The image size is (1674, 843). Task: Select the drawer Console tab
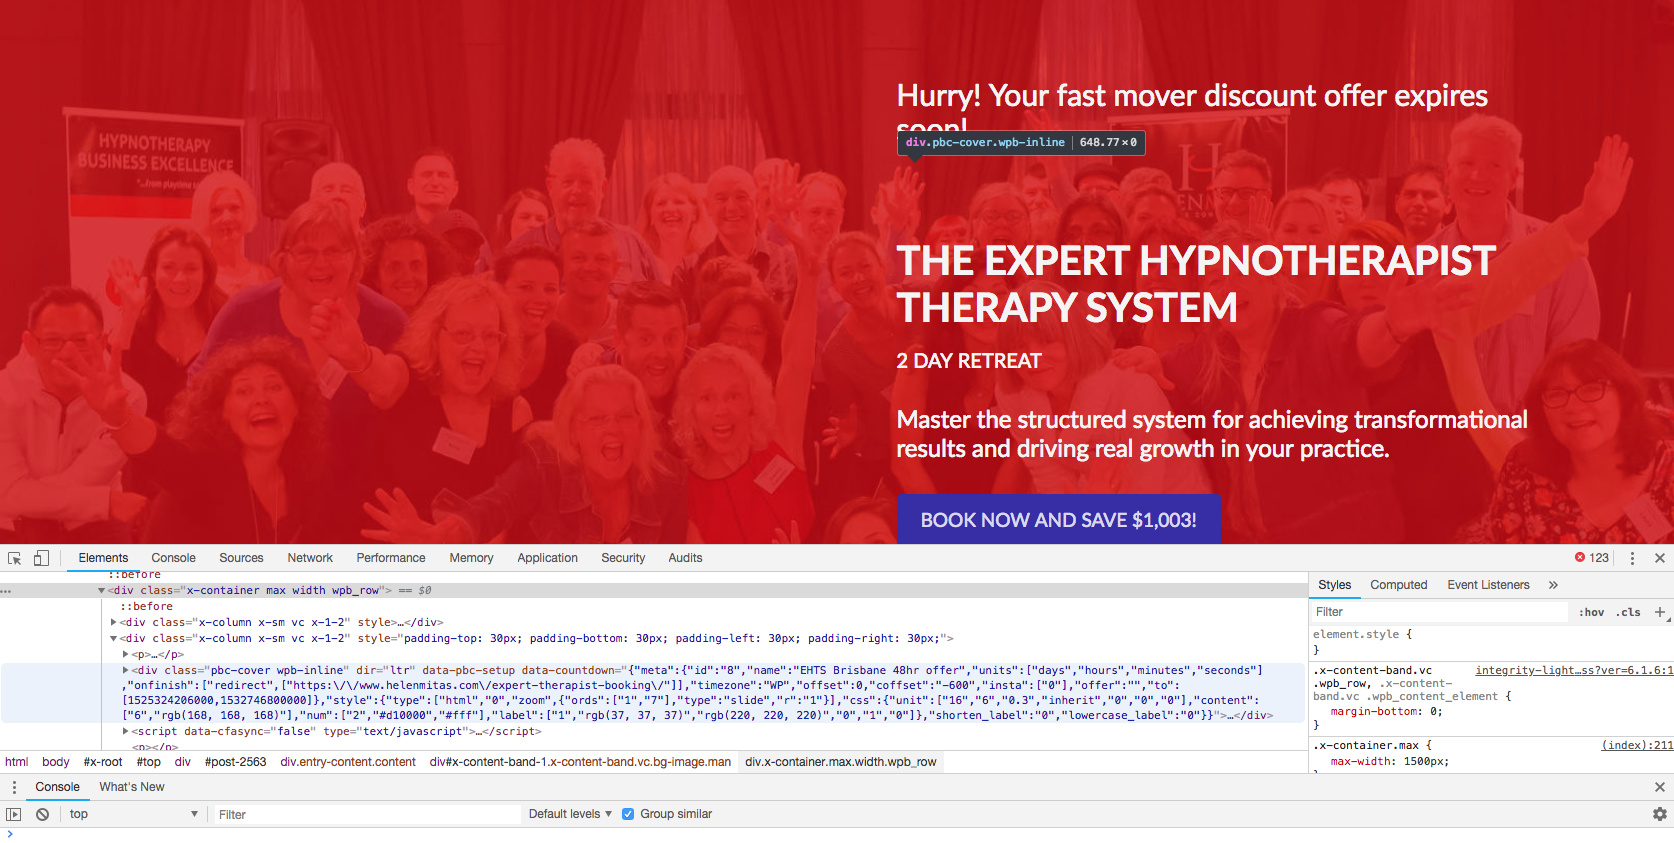pos(57,787)
